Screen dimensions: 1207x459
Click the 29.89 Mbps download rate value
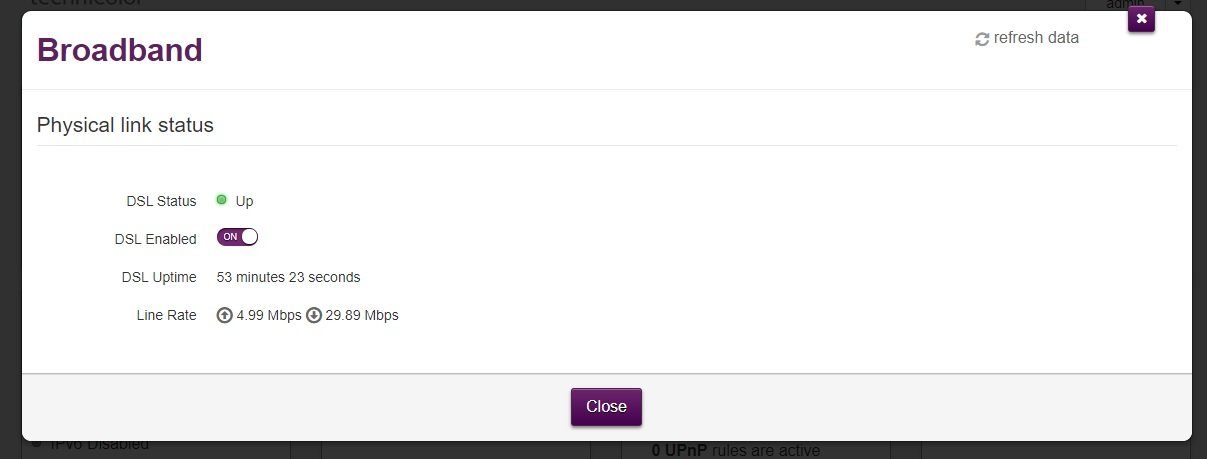click(x=362, y=316)
